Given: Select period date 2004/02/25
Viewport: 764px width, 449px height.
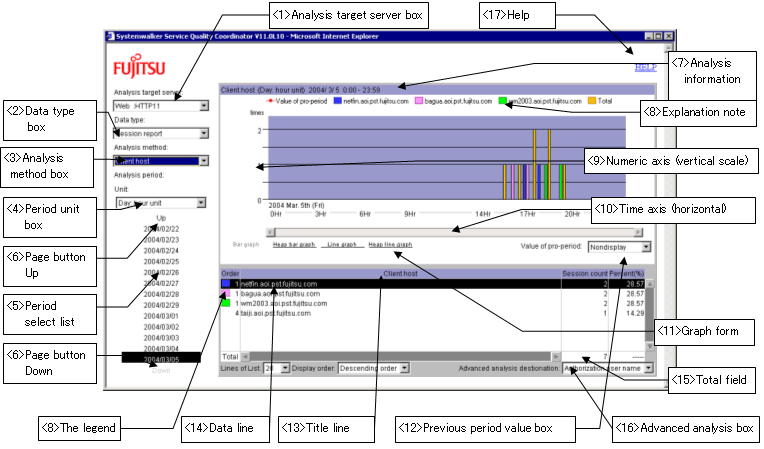Looking at the screenshot, I should [161, 262].
